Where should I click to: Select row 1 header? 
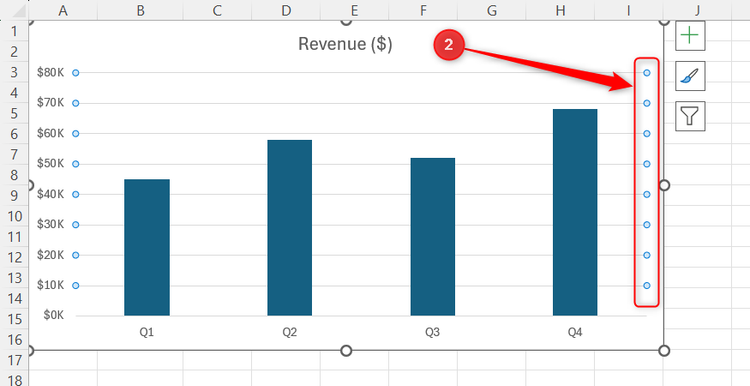coord(14,31)
